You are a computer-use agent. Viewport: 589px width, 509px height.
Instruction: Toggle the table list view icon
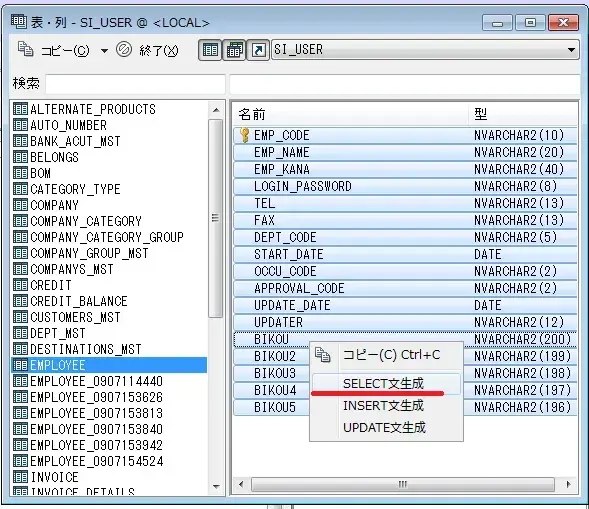pyautogui.click(x=210, y=50)
